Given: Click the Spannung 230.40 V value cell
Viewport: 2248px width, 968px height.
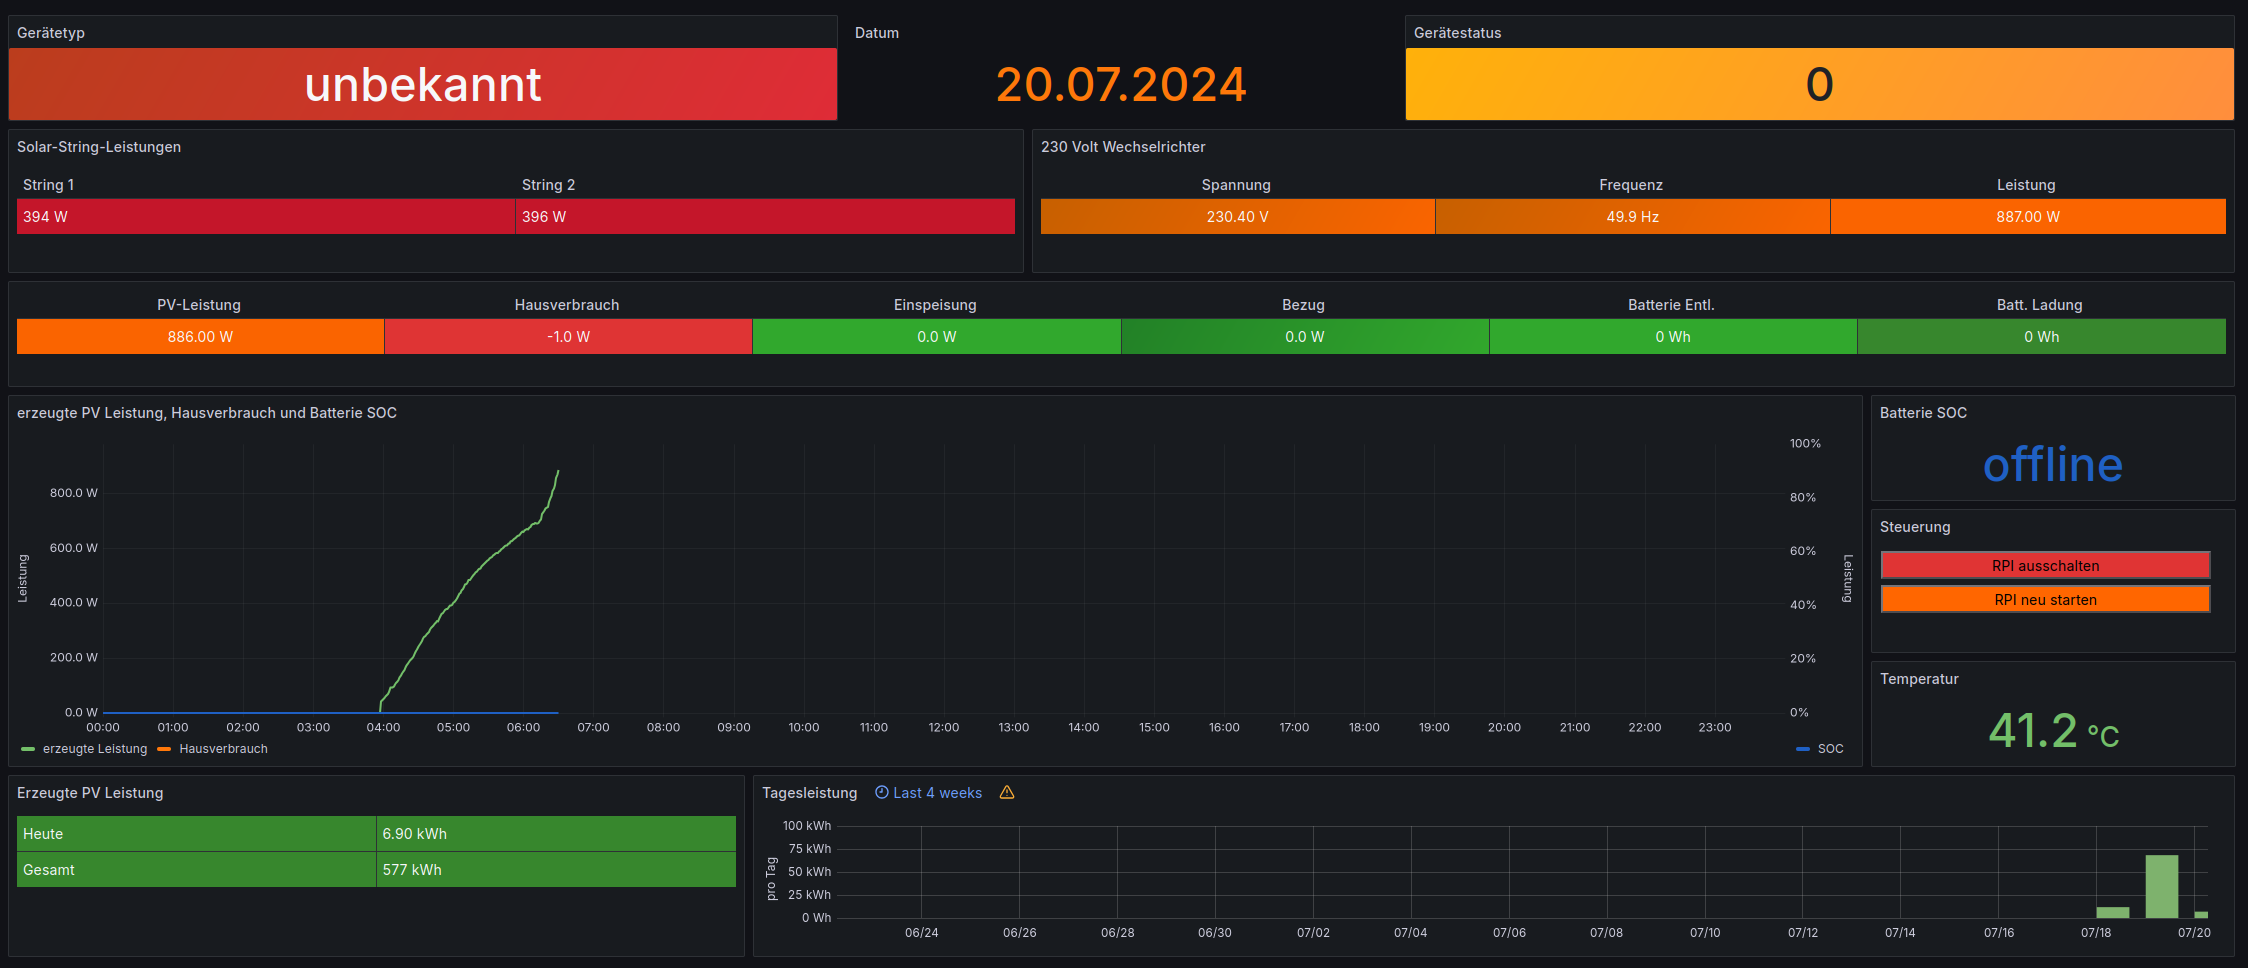Looking at the screenshot, I should [1237, 217].
